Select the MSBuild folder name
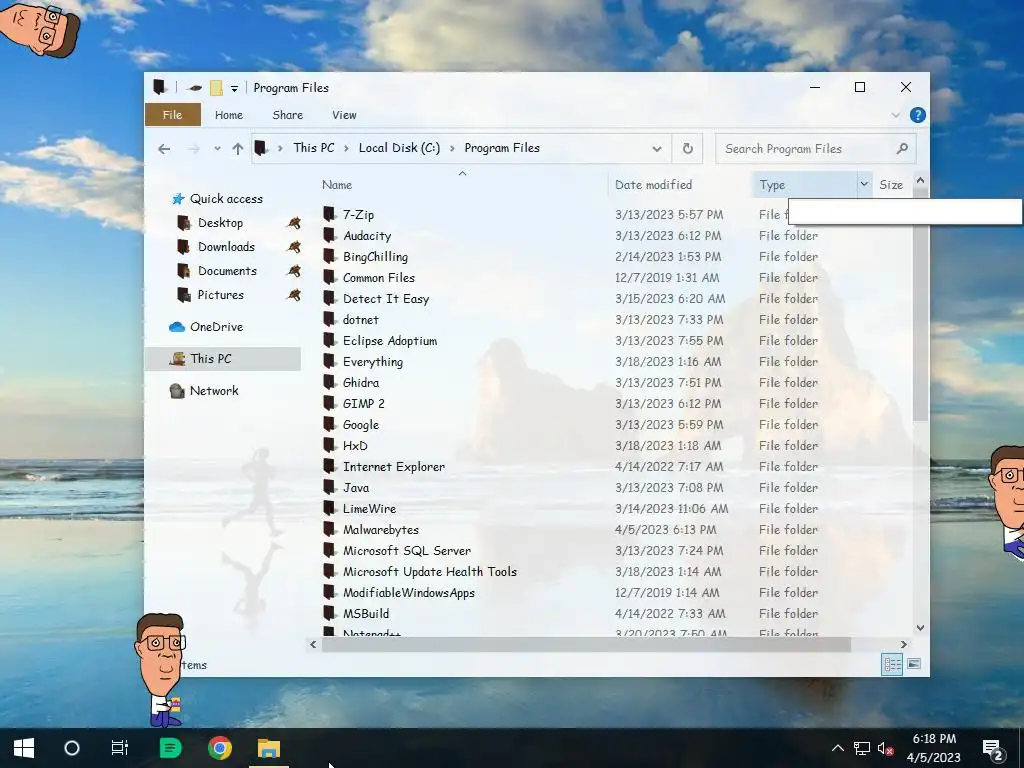1024x768 pixels. pyautogui.click(x=366, y=613)
